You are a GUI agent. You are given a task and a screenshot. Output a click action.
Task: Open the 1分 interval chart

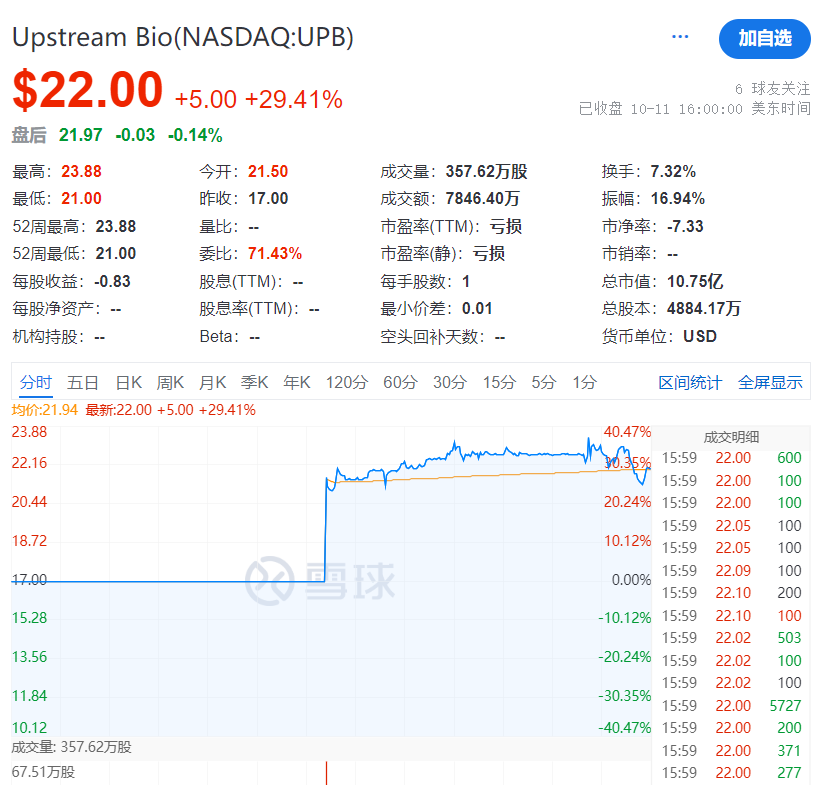tap(584, 382)
